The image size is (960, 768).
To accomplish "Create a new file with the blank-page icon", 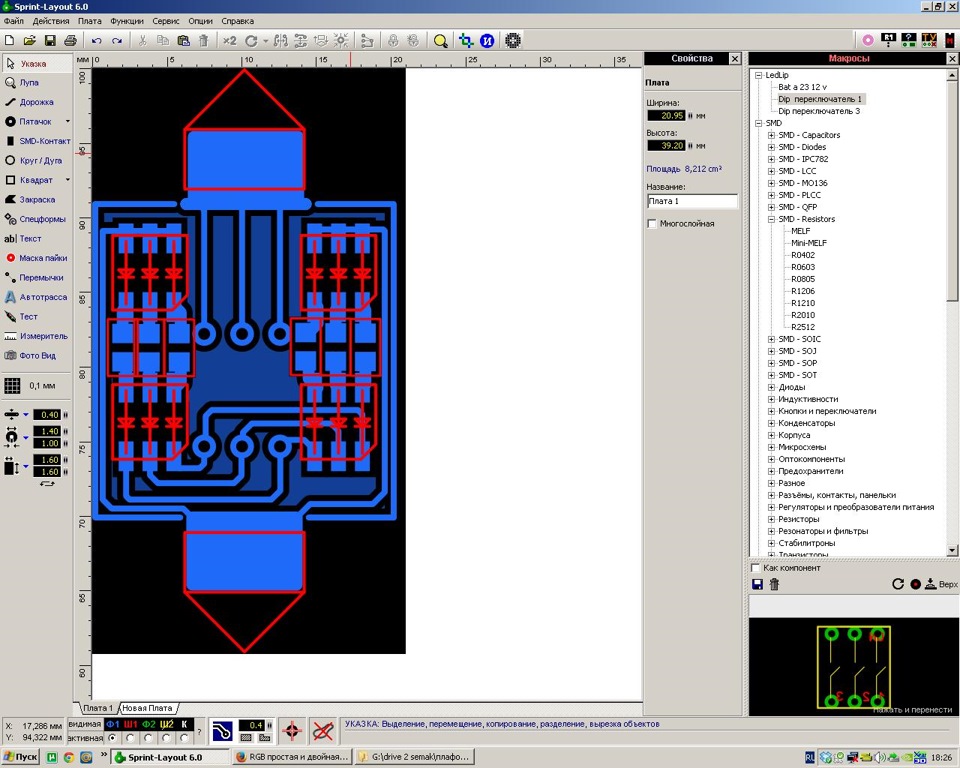I will pyautogui.click(x=10, y=41).
